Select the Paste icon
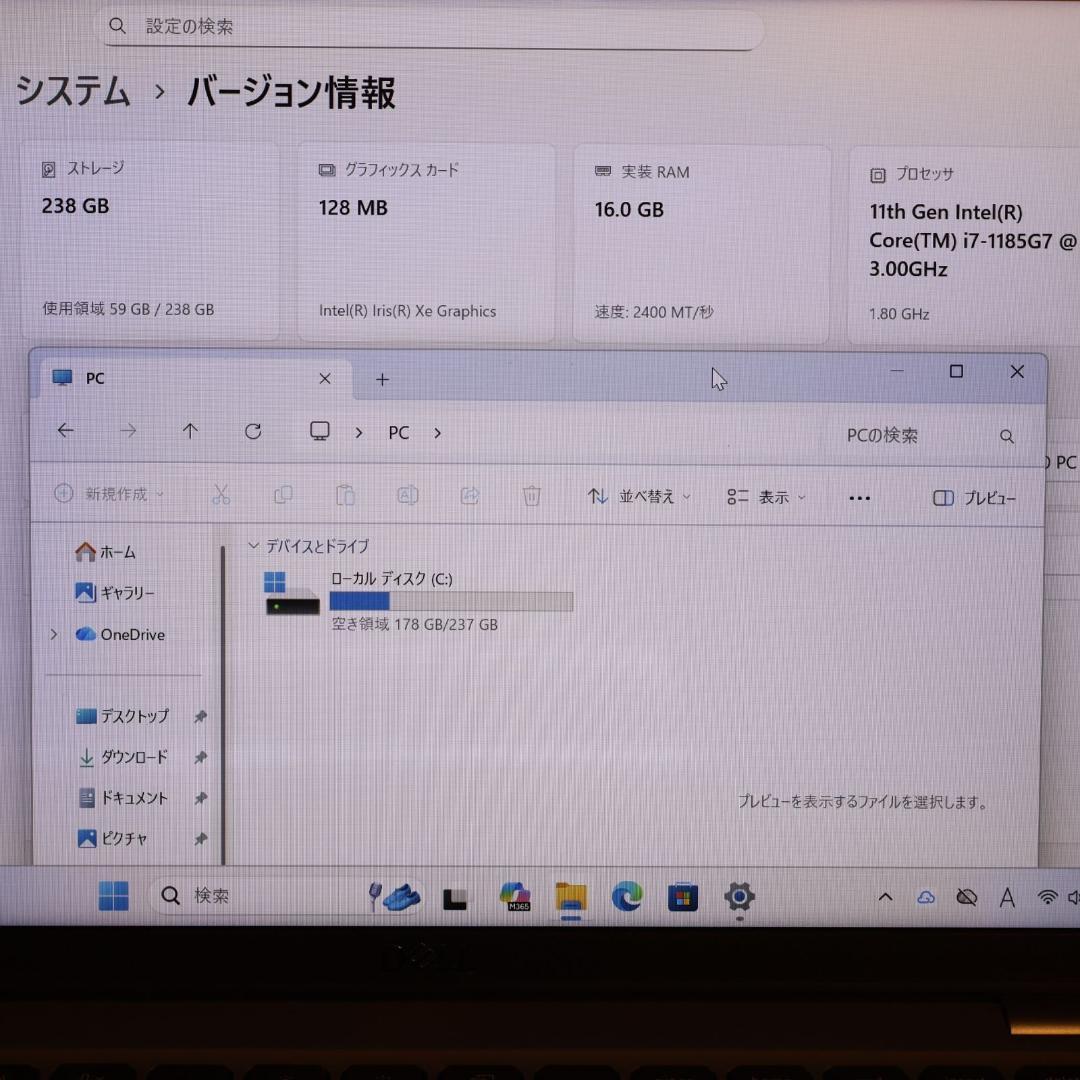Viewport: 1080px width, 1080px height. coord(345,495)
